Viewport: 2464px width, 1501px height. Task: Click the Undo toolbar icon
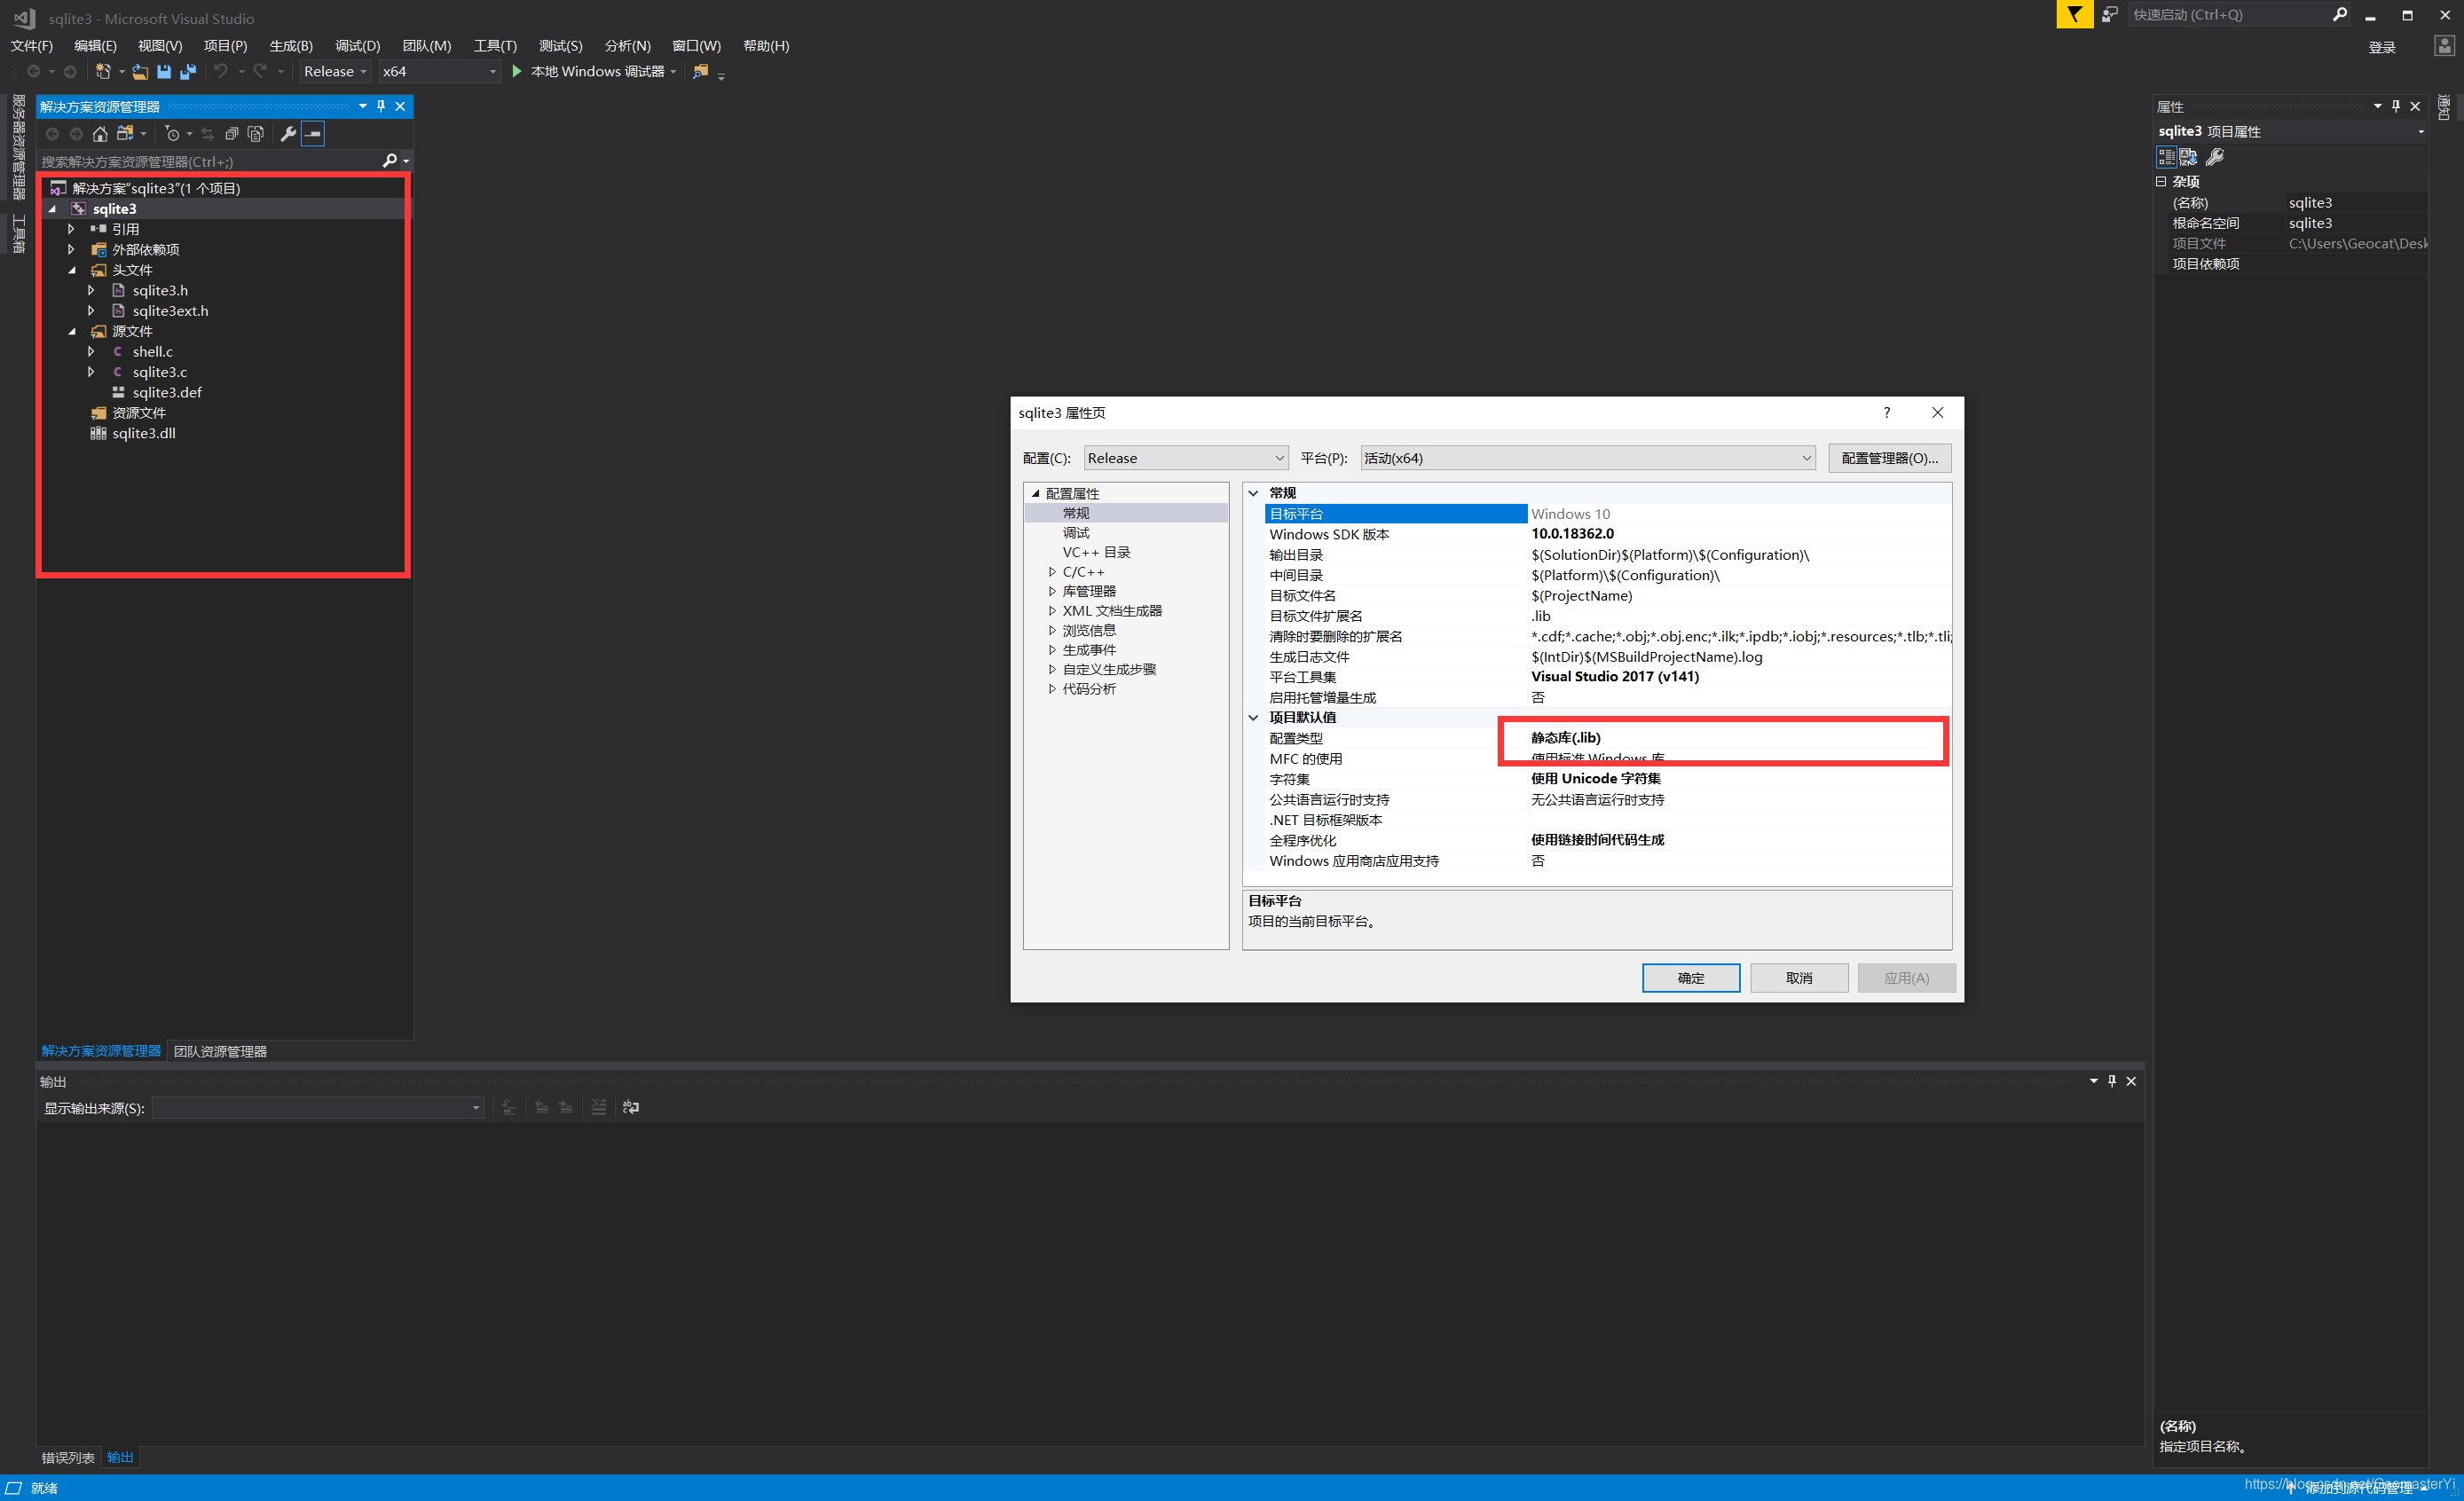click(x=215, y=70)
